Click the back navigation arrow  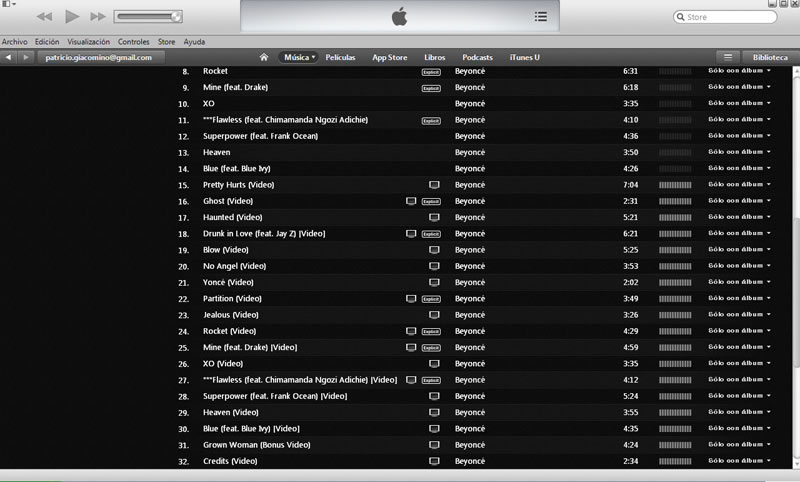point(9,57)
